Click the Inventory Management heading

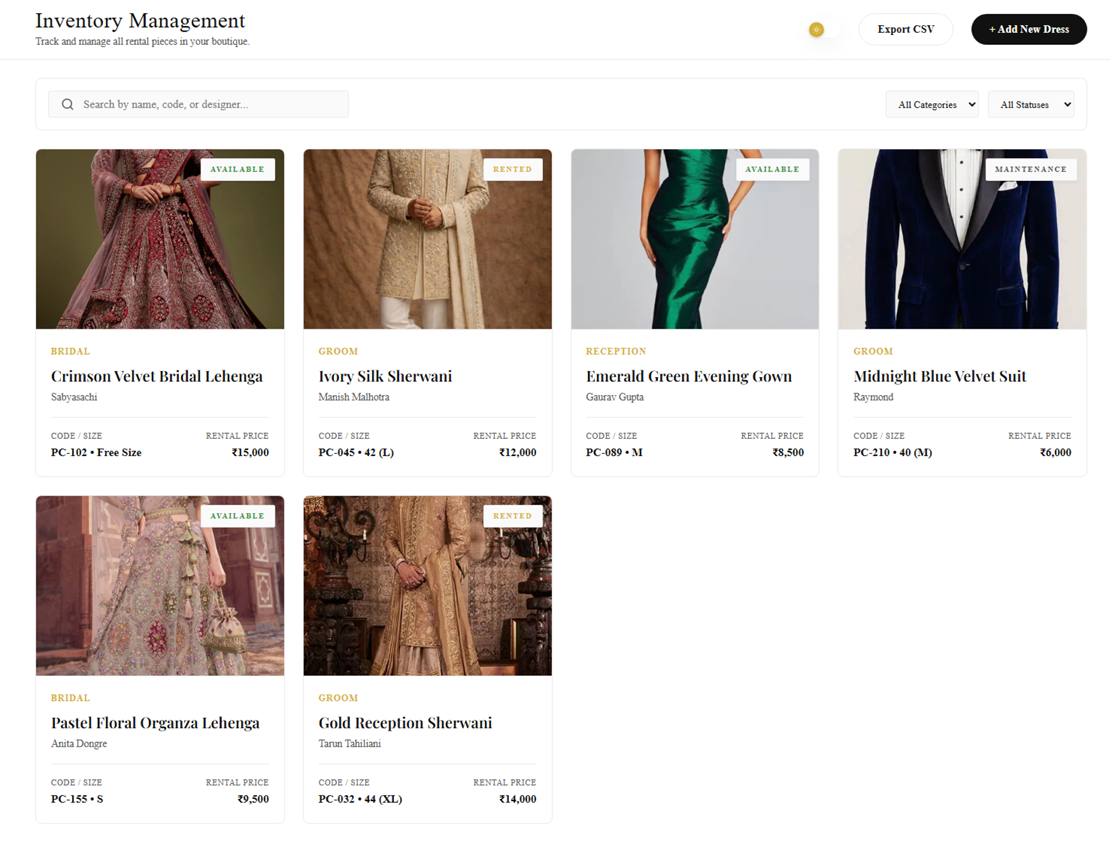point(140,21)
